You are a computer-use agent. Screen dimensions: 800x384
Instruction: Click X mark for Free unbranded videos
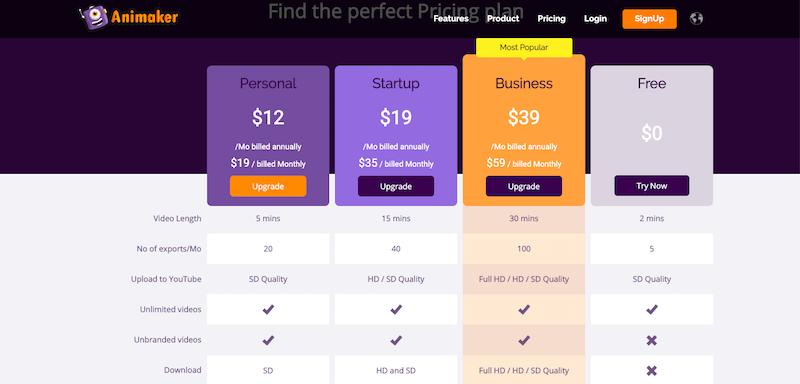tap(652, 340)
